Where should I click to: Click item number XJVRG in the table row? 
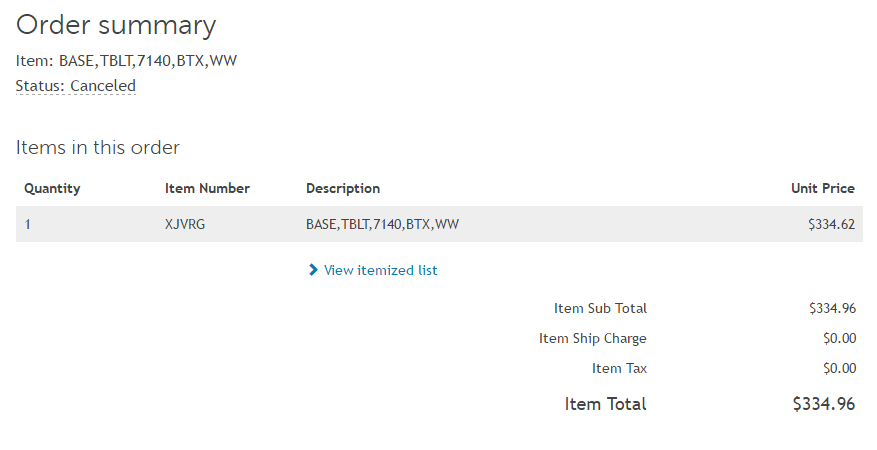183,224
